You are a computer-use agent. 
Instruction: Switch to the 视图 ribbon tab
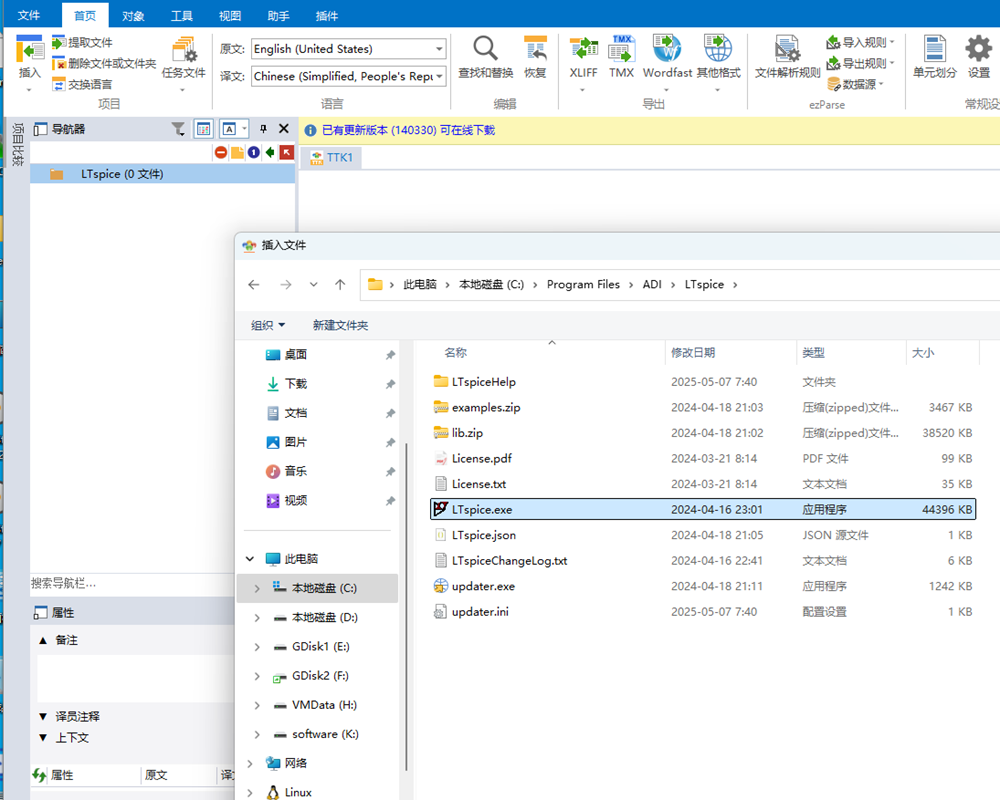pyautogui.click(x=230, y=15)
